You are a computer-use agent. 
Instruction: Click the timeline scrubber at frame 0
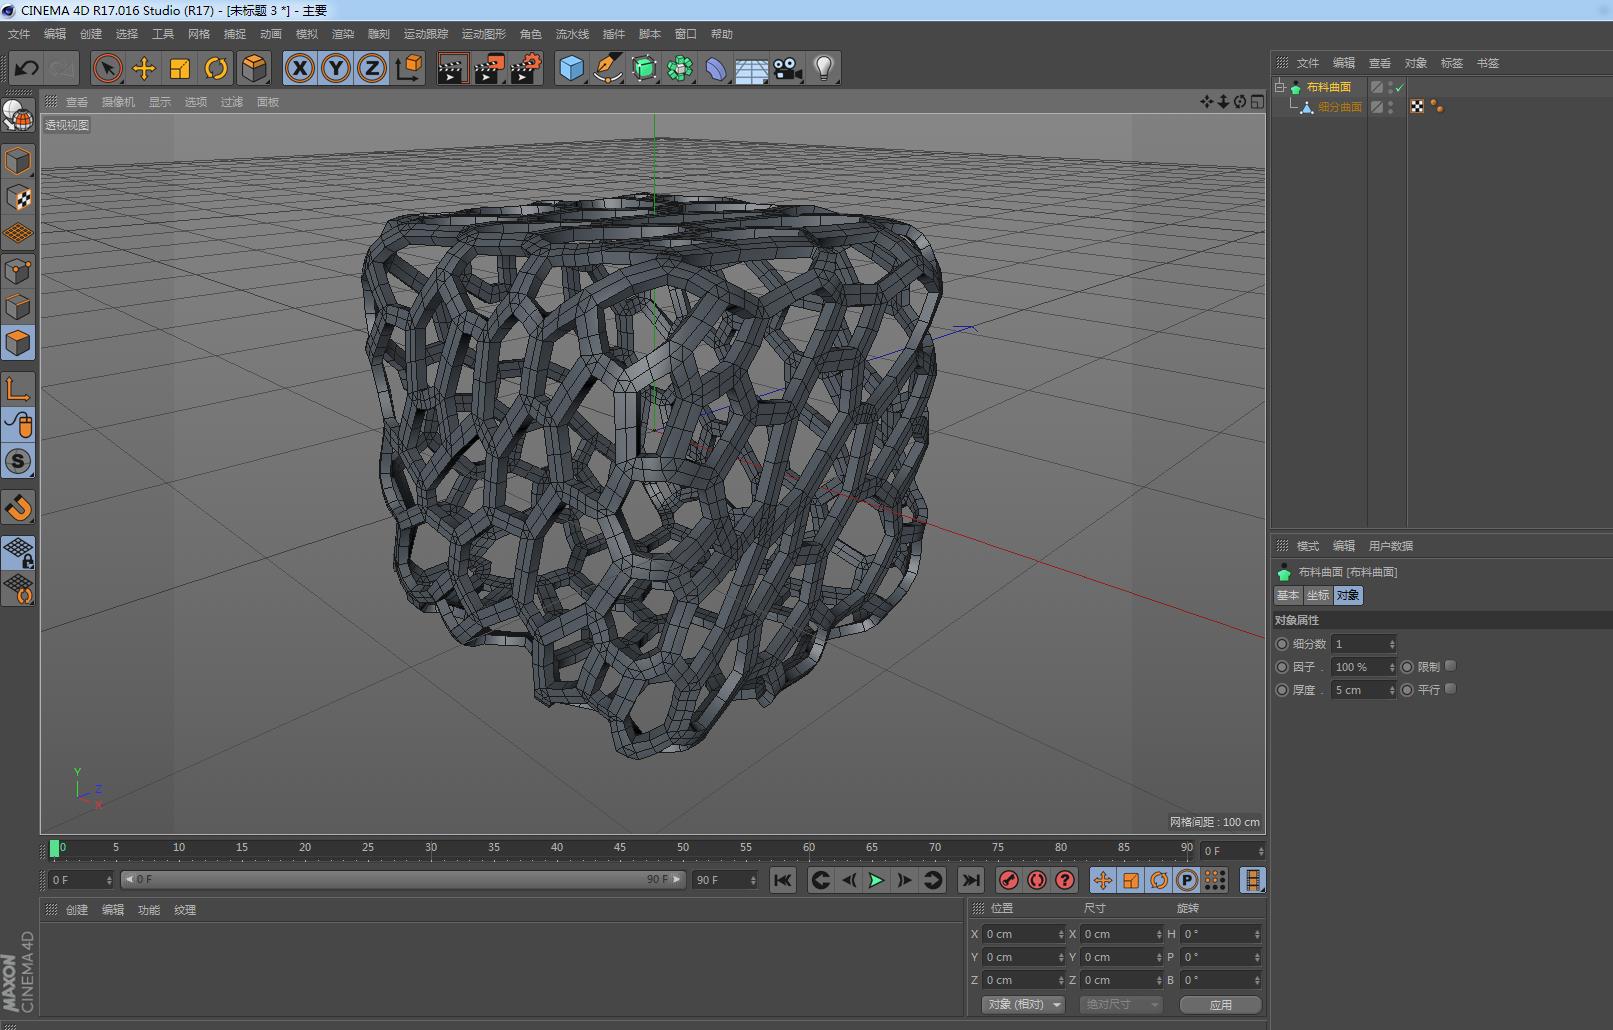55,848
